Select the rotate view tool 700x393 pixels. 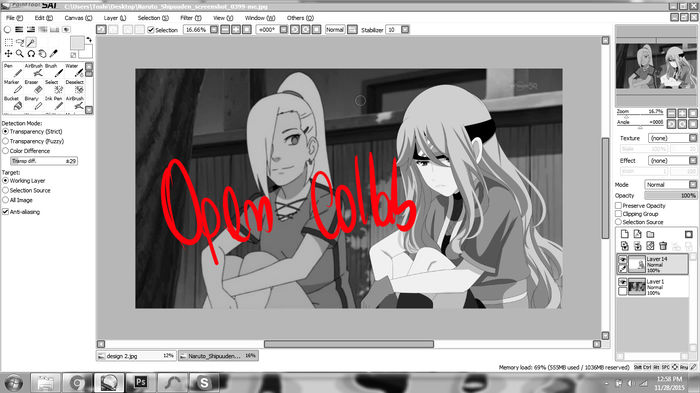pos(31,54)
